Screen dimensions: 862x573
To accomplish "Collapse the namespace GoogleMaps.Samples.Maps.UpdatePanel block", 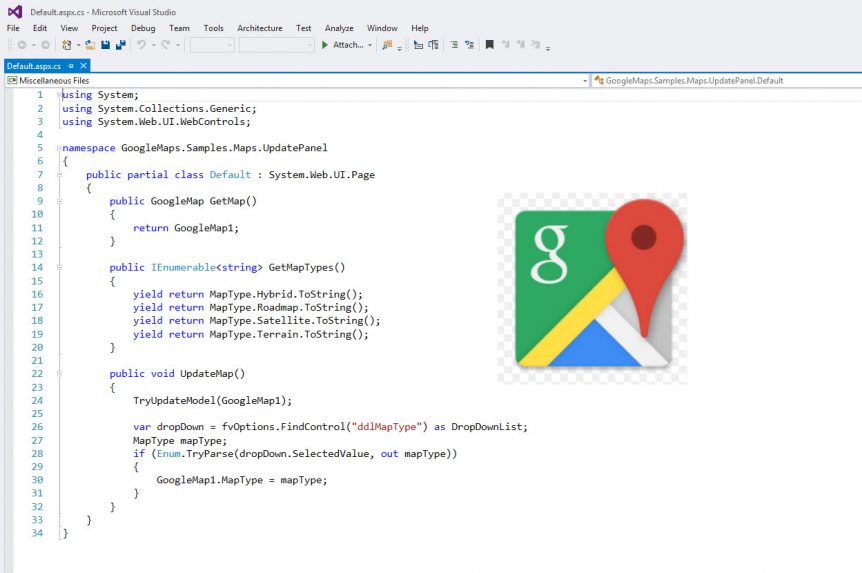I will [59, 148].
